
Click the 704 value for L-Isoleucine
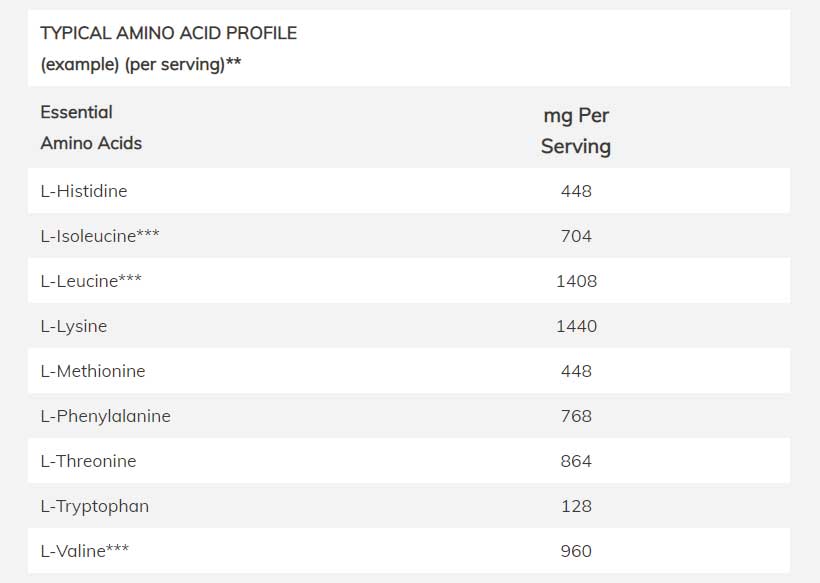tap(576, 236)
